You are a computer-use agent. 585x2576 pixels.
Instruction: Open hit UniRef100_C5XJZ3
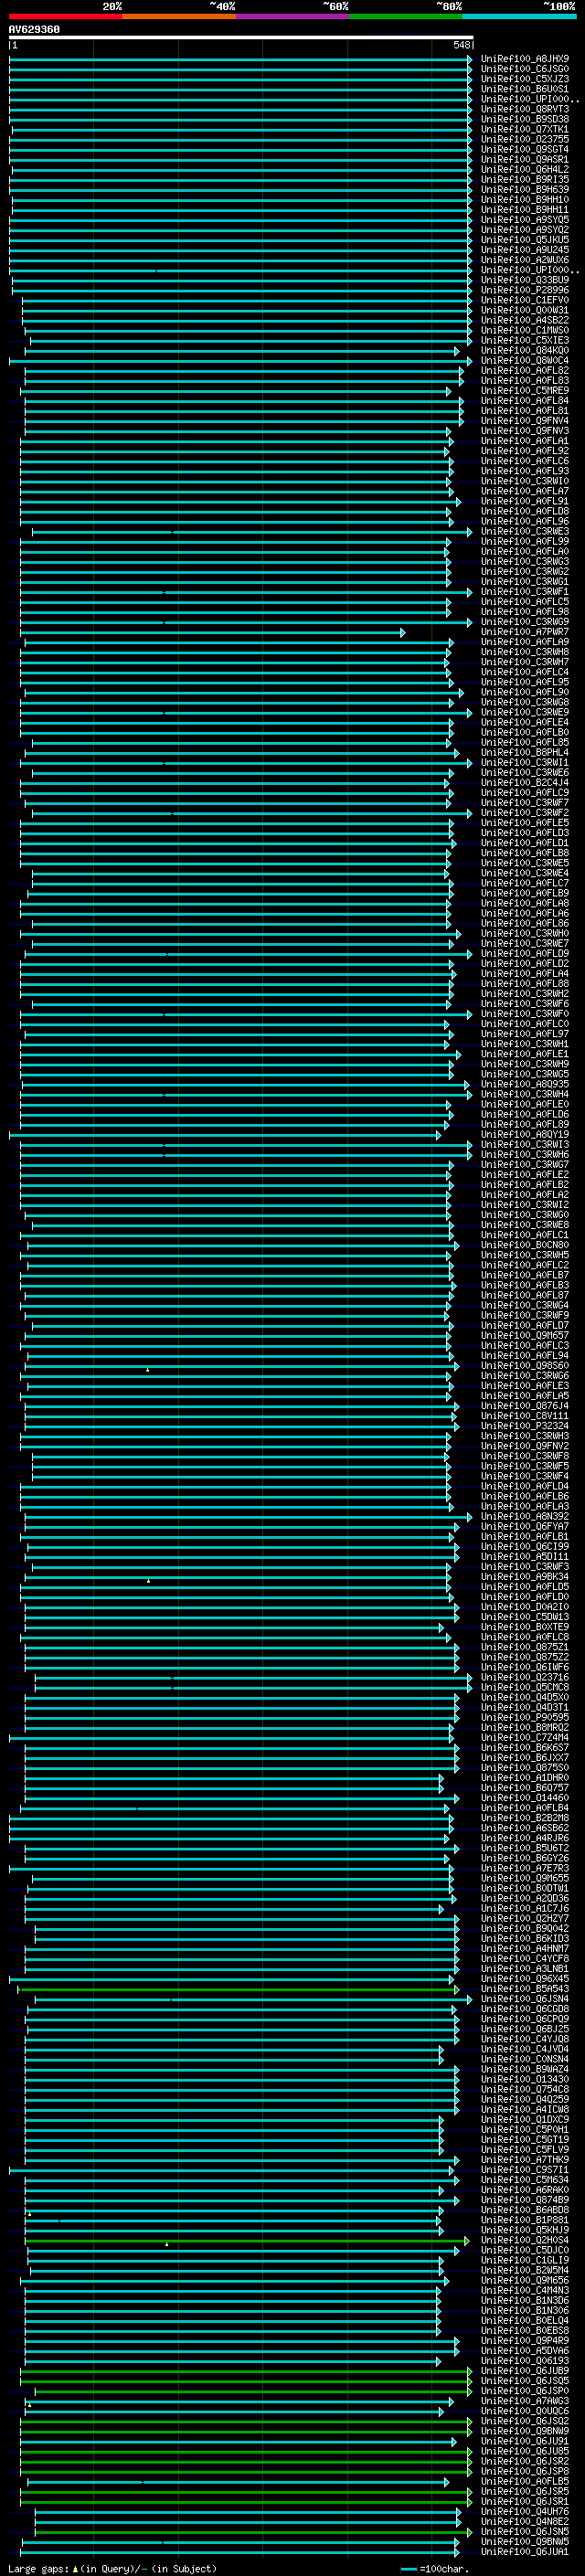[525, 79]
